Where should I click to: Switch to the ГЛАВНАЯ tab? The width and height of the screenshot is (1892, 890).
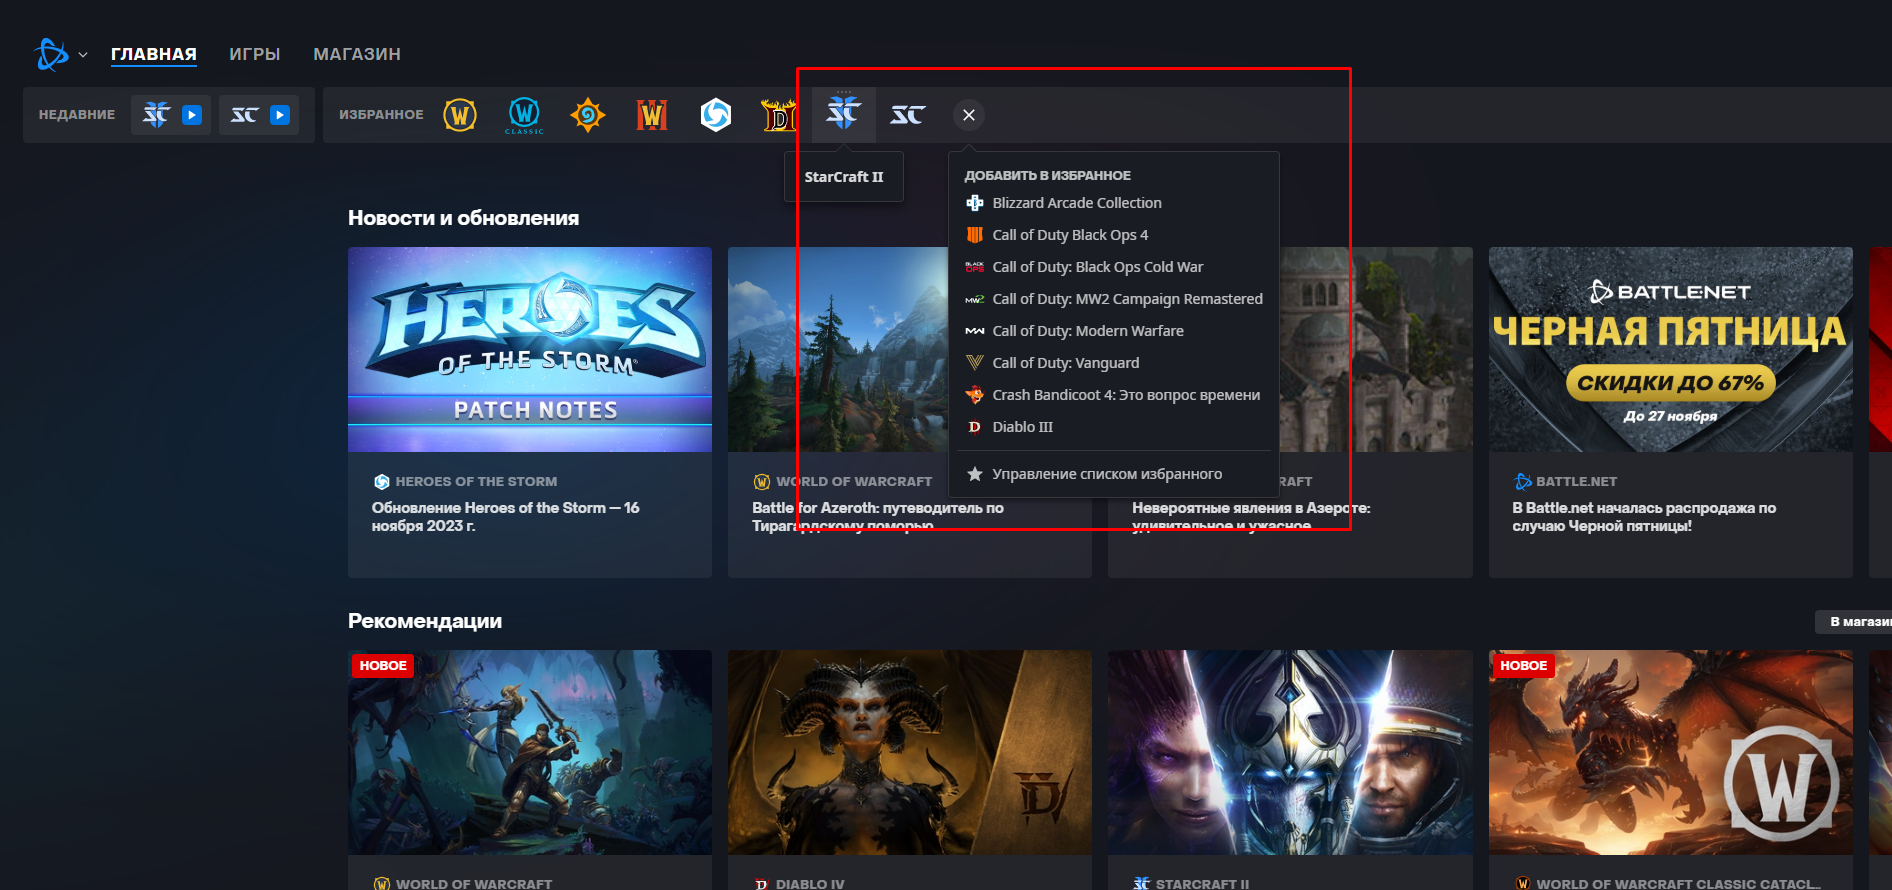point(154,54)
